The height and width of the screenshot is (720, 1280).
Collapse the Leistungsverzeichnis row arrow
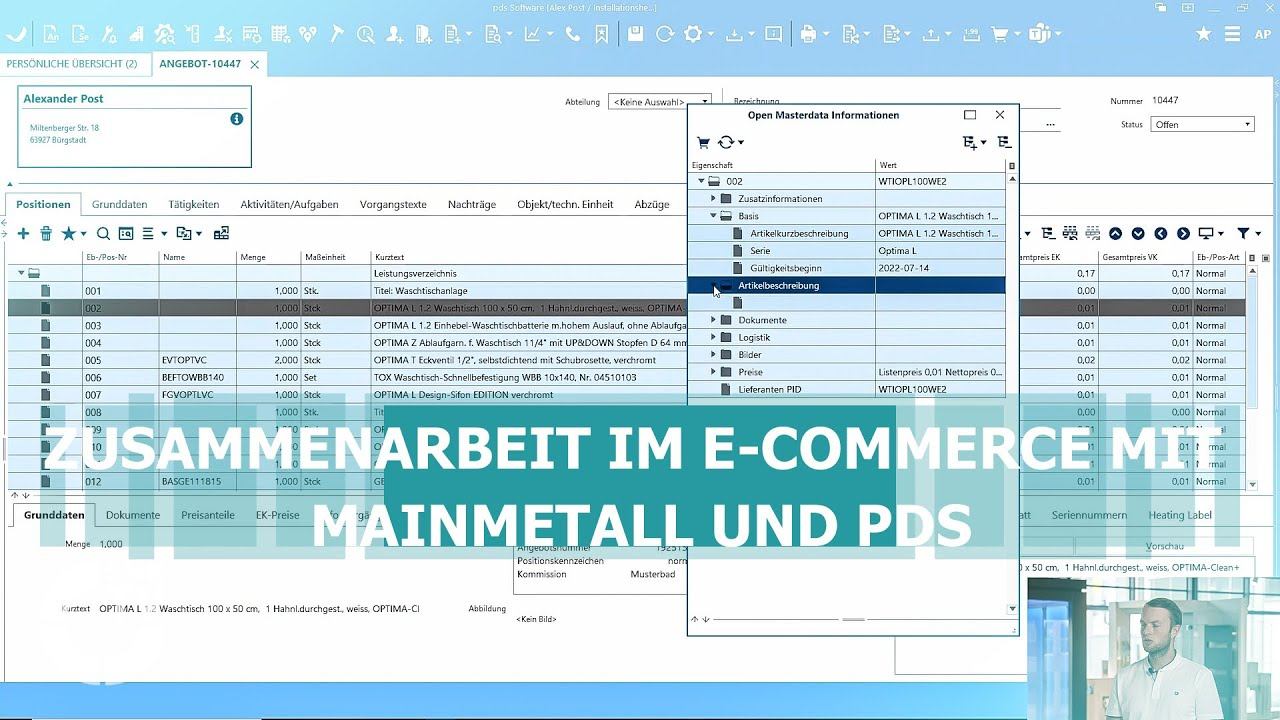(x=21, y=272)
